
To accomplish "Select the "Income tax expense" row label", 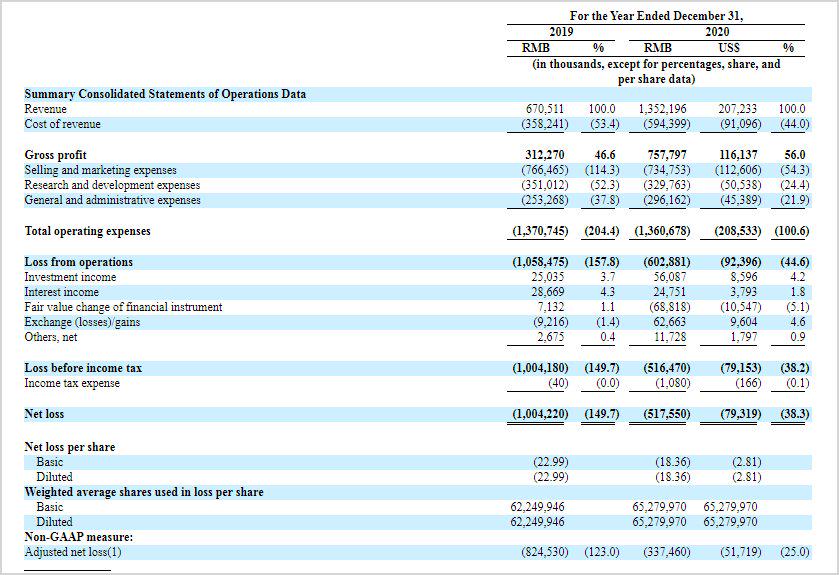I will (72, 383).
